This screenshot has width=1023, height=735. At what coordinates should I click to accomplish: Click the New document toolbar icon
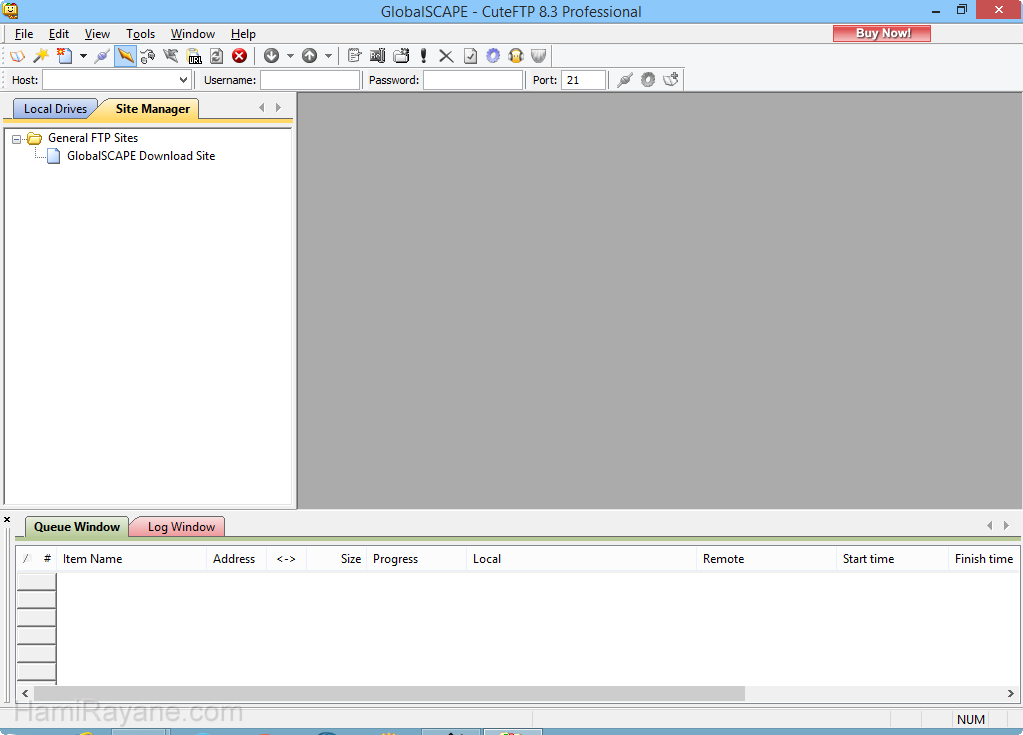tap(64, 56)
